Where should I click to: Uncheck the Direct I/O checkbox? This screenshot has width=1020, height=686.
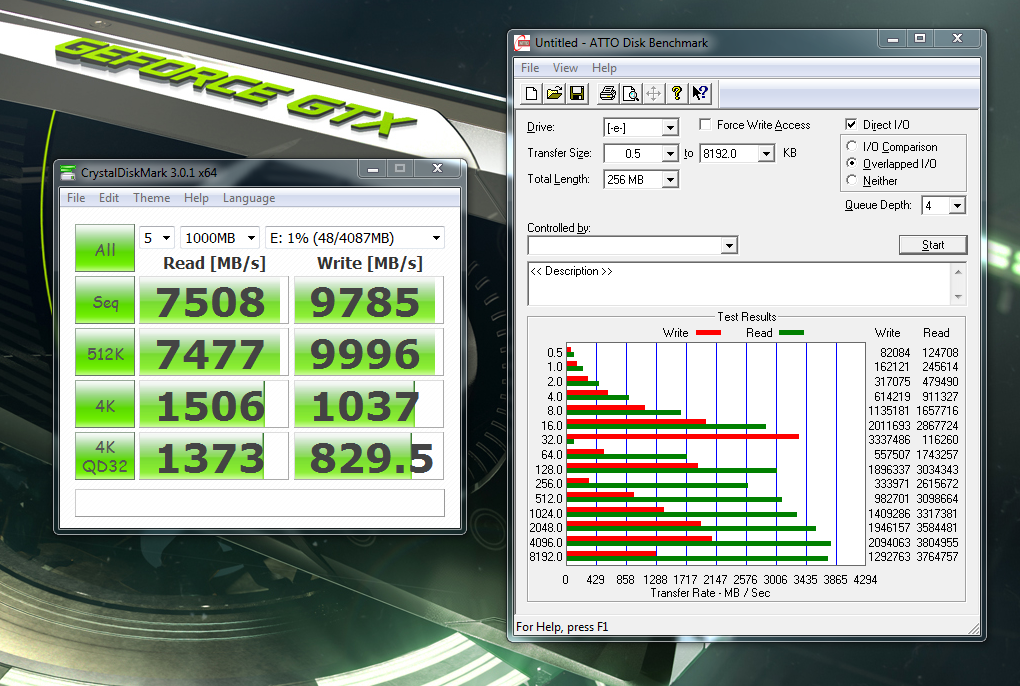[851, 124]
